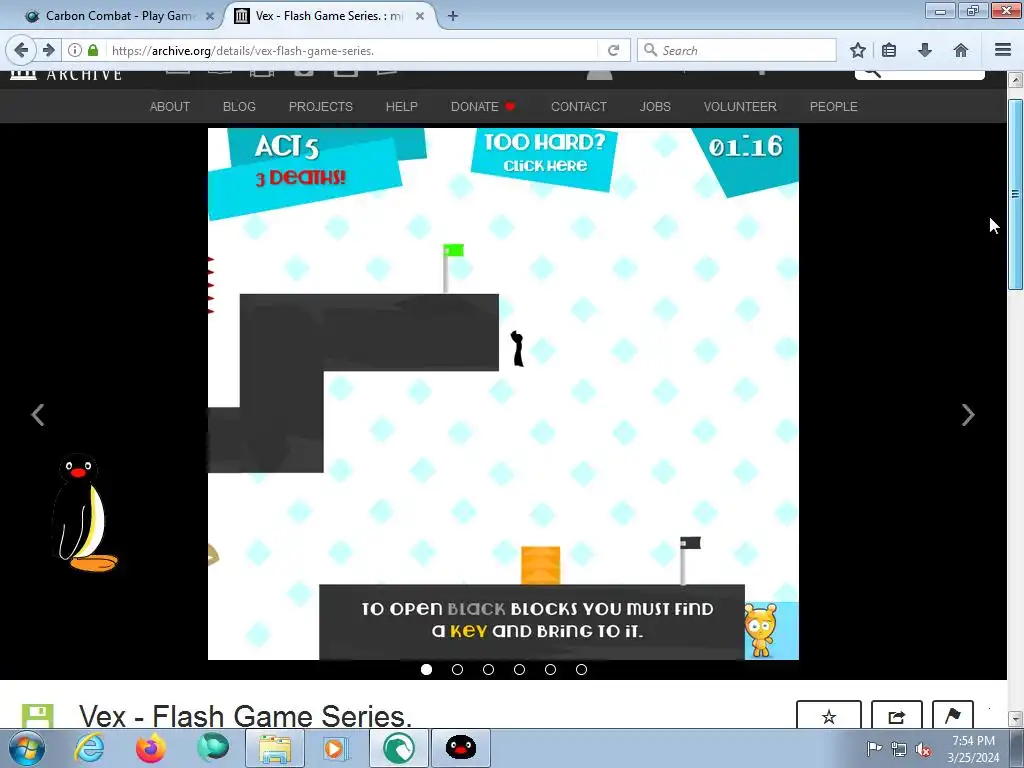Open the BLOG menu item

click(x=239, y=106)
